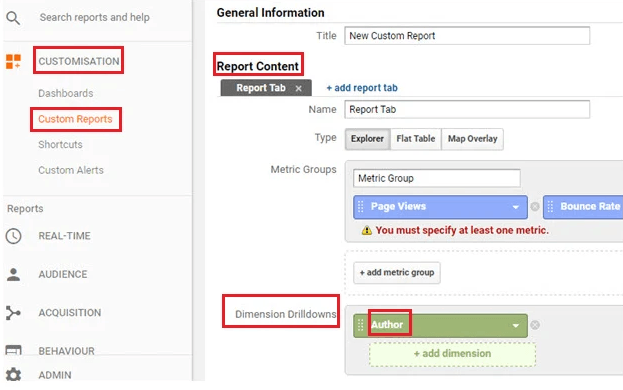The image size is (623, 390).
Task: Select the Explorer report type
Action: pos(368,139)
